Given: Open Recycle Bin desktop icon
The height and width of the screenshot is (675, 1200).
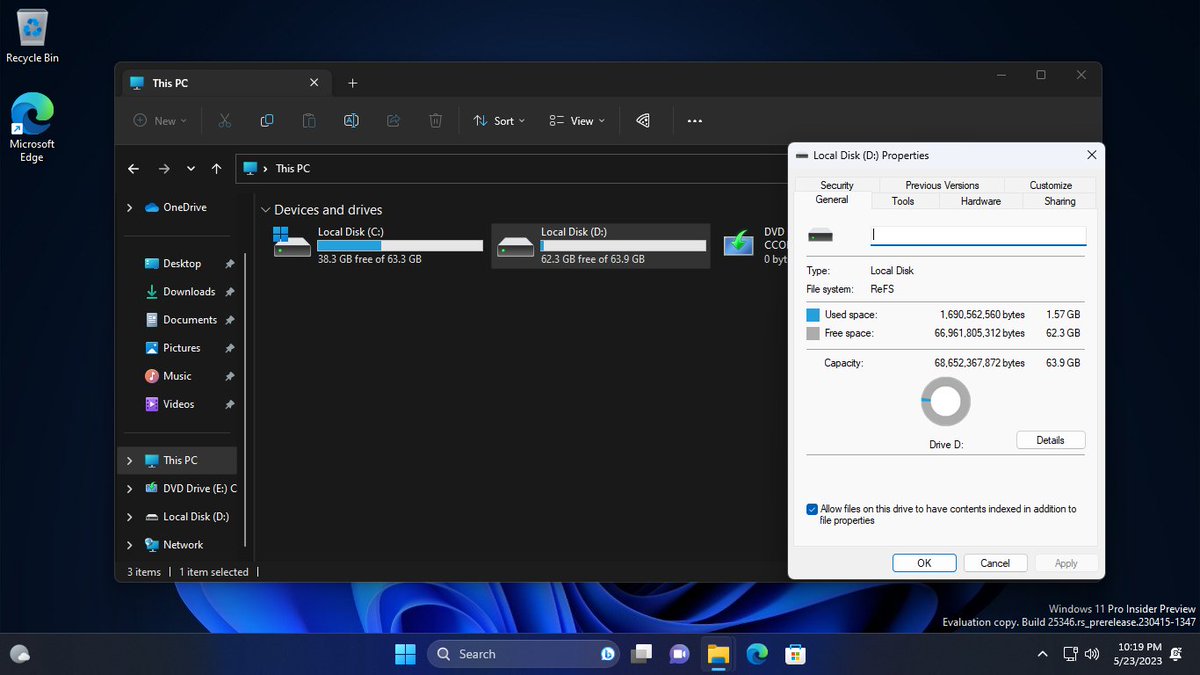Looking at the screenshot, I should click(33, 37).
